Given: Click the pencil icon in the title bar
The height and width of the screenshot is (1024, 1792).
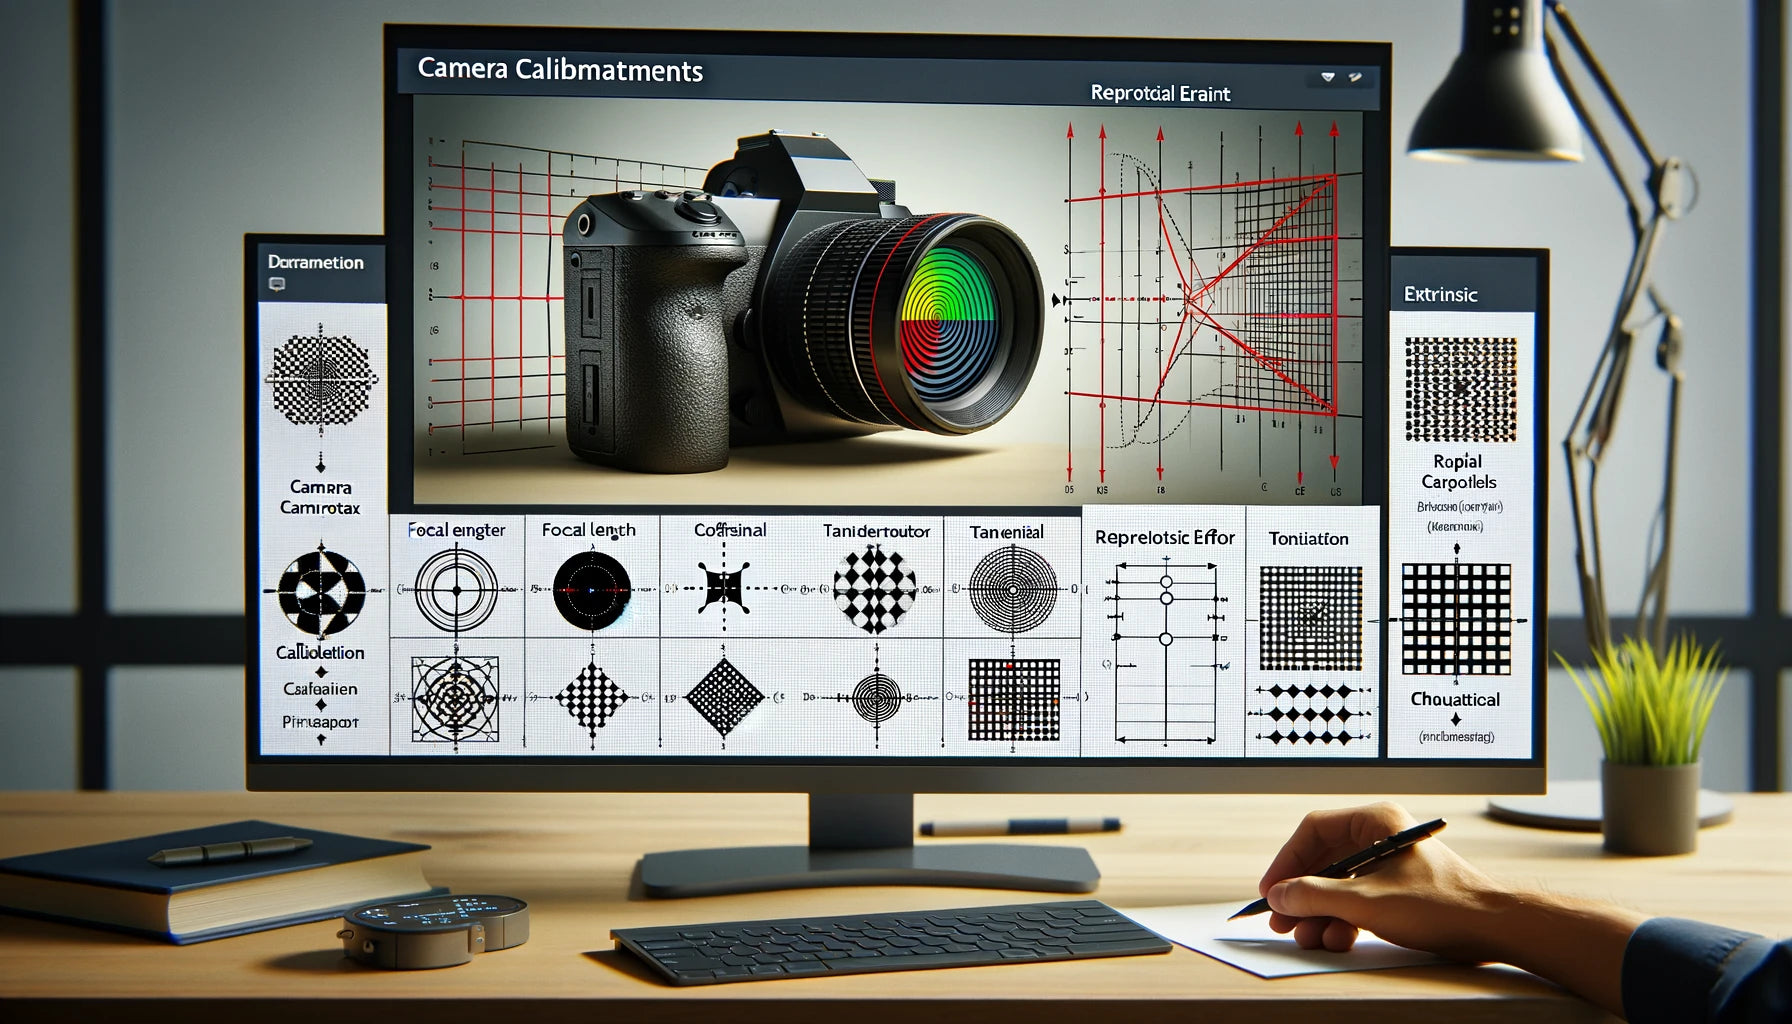Looking at the screenshot, I should [1355, 77].
